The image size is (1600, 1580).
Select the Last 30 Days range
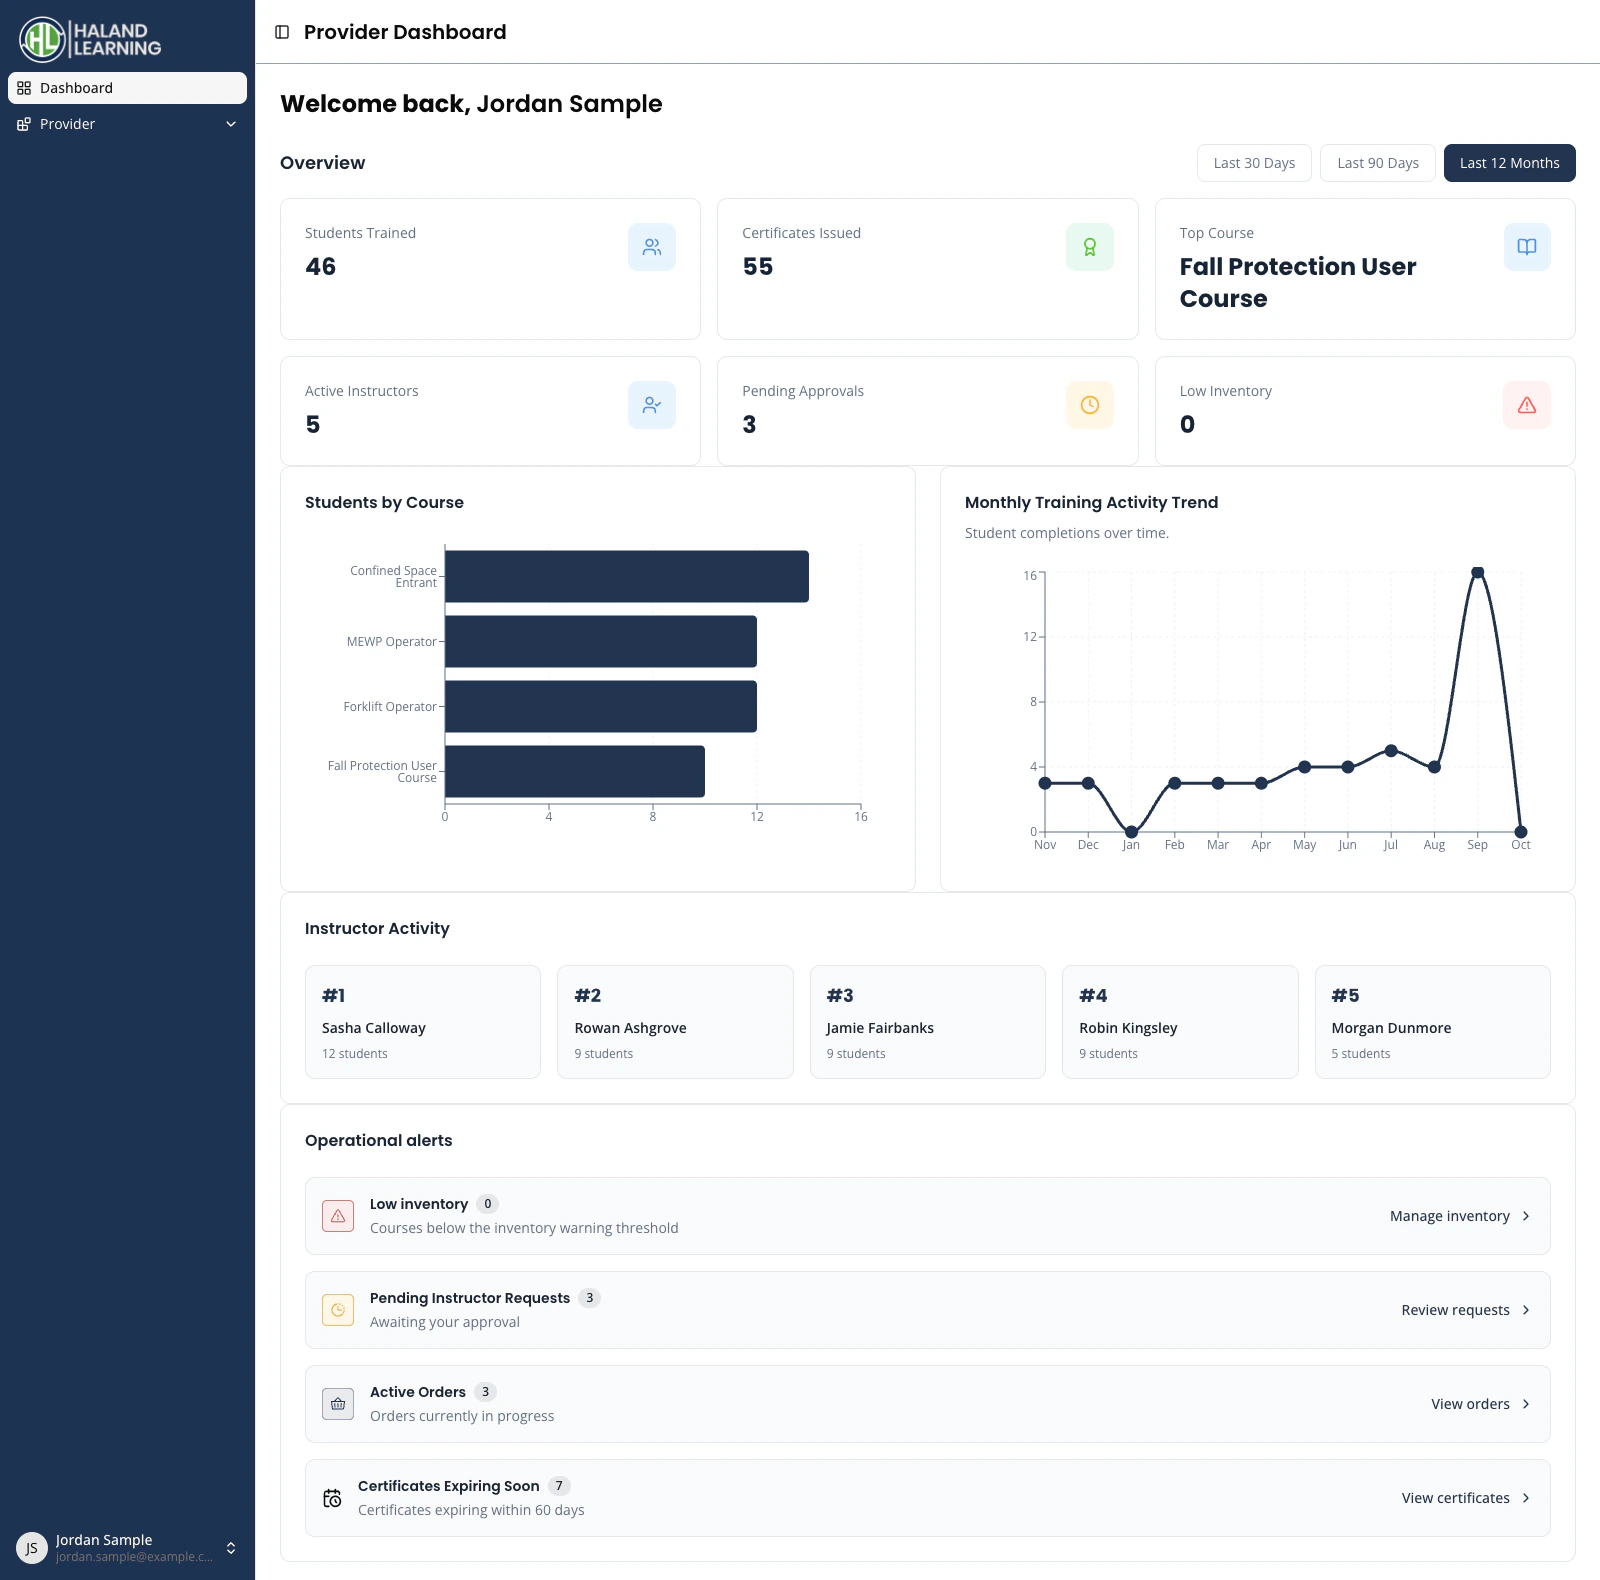tap(1254, 163)
